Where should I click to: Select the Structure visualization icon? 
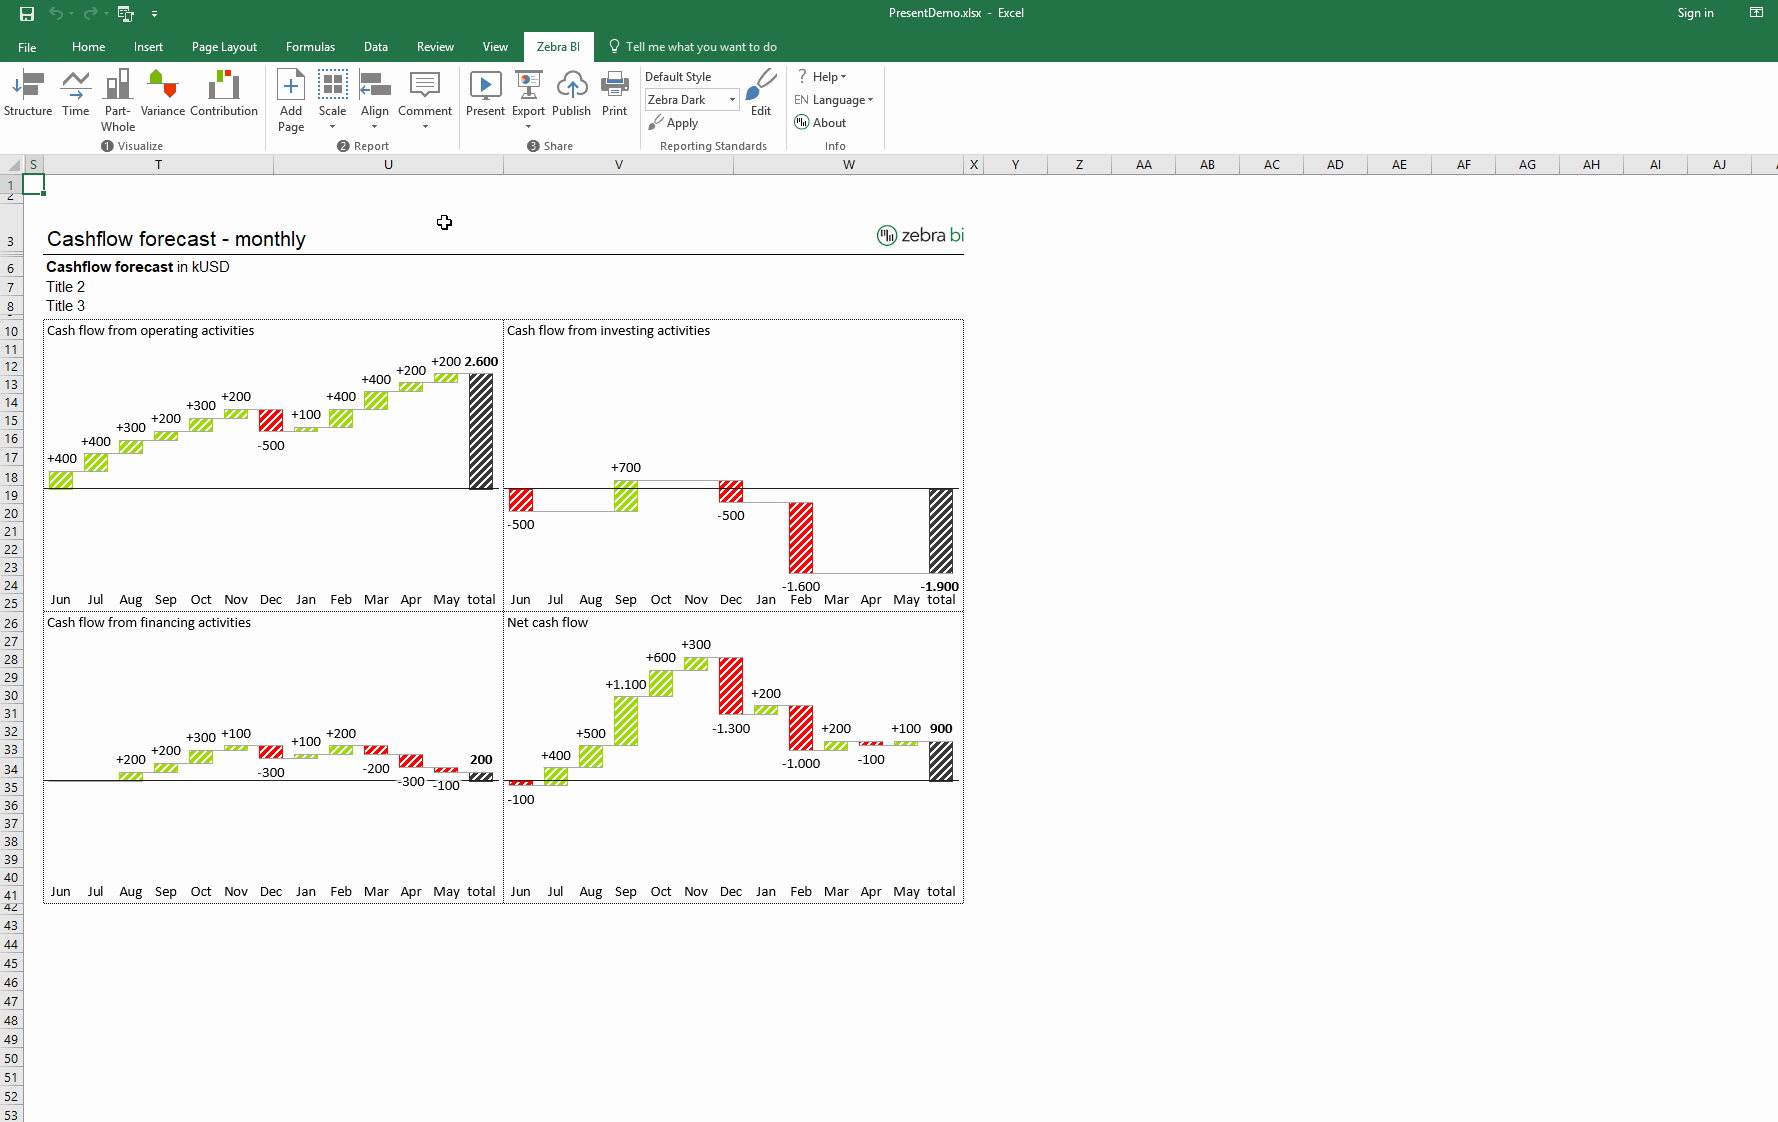[x=27, y=95]
